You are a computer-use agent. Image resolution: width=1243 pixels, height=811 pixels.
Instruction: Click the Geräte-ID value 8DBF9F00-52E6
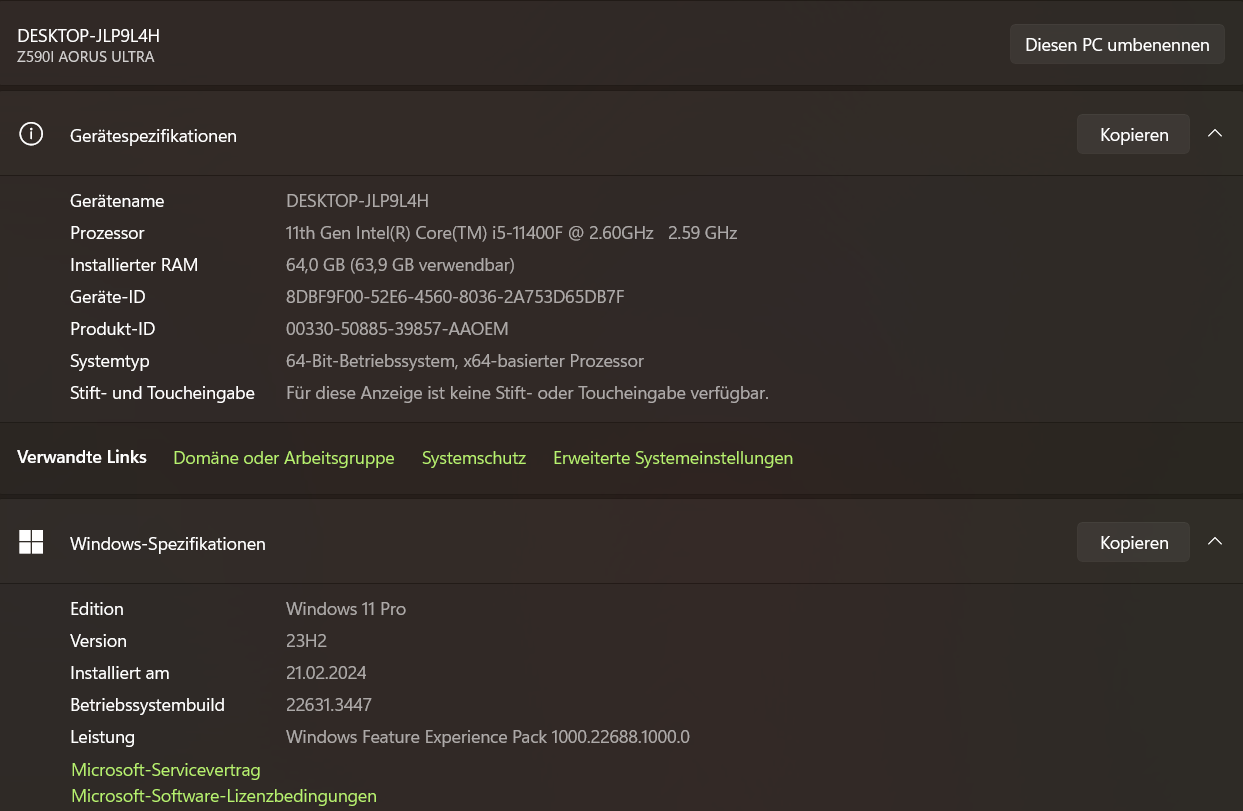point(455,297)
